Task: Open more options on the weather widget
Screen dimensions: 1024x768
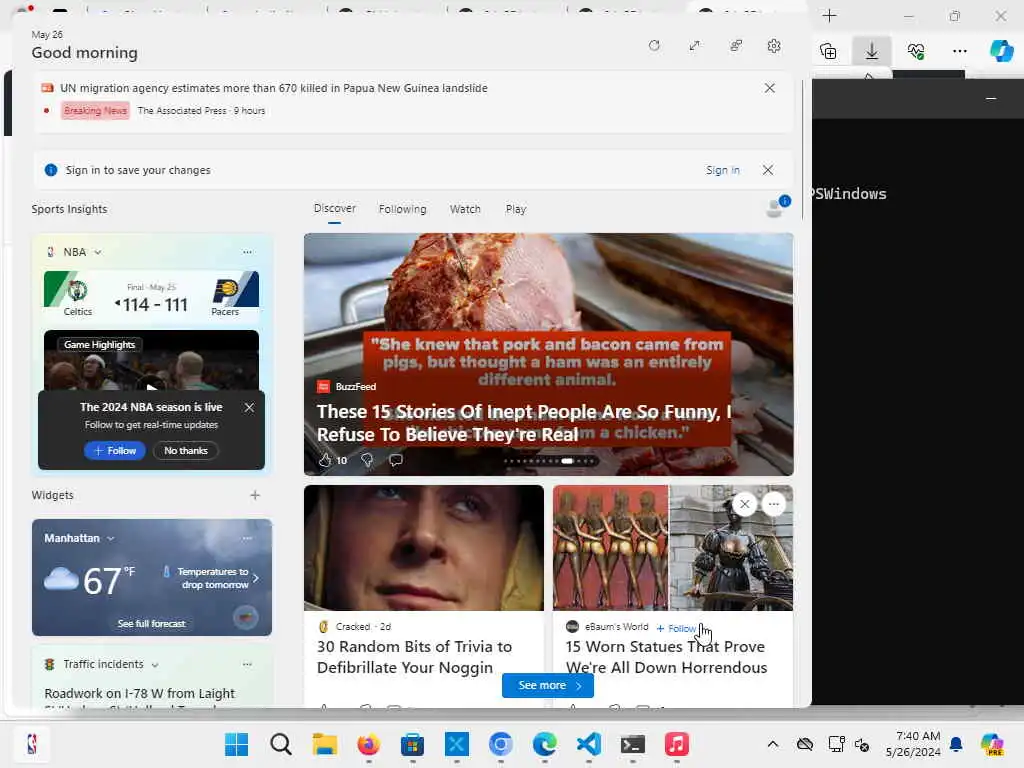Action: pyautogui.click(x=247, y=538)
